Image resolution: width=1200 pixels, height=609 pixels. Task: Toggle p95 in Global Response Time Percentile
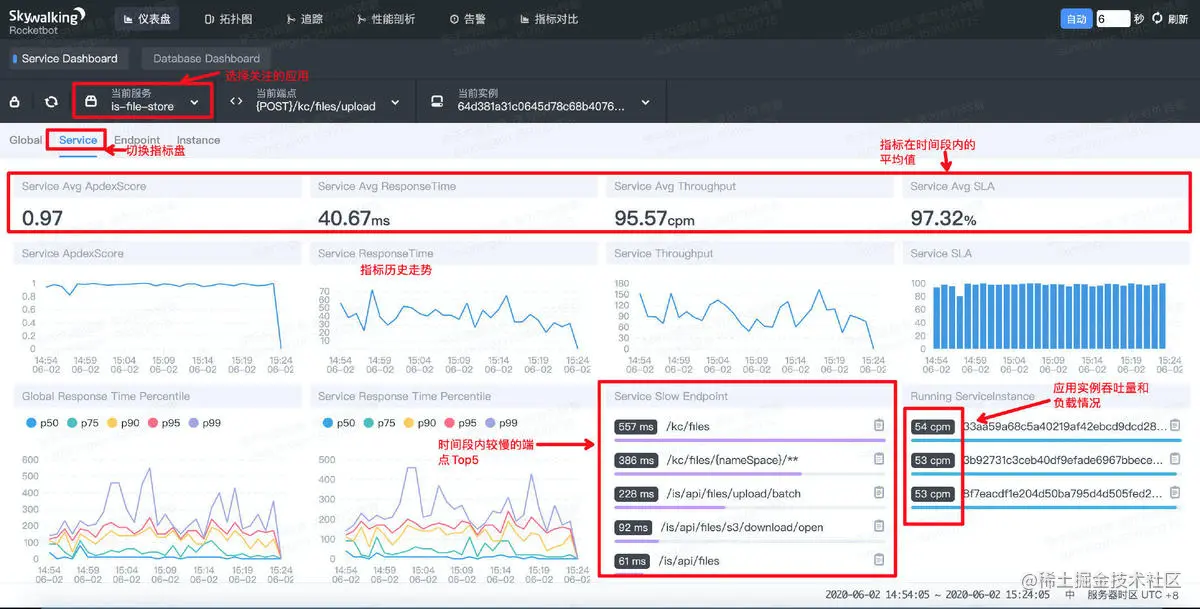[x=166, y=423]
